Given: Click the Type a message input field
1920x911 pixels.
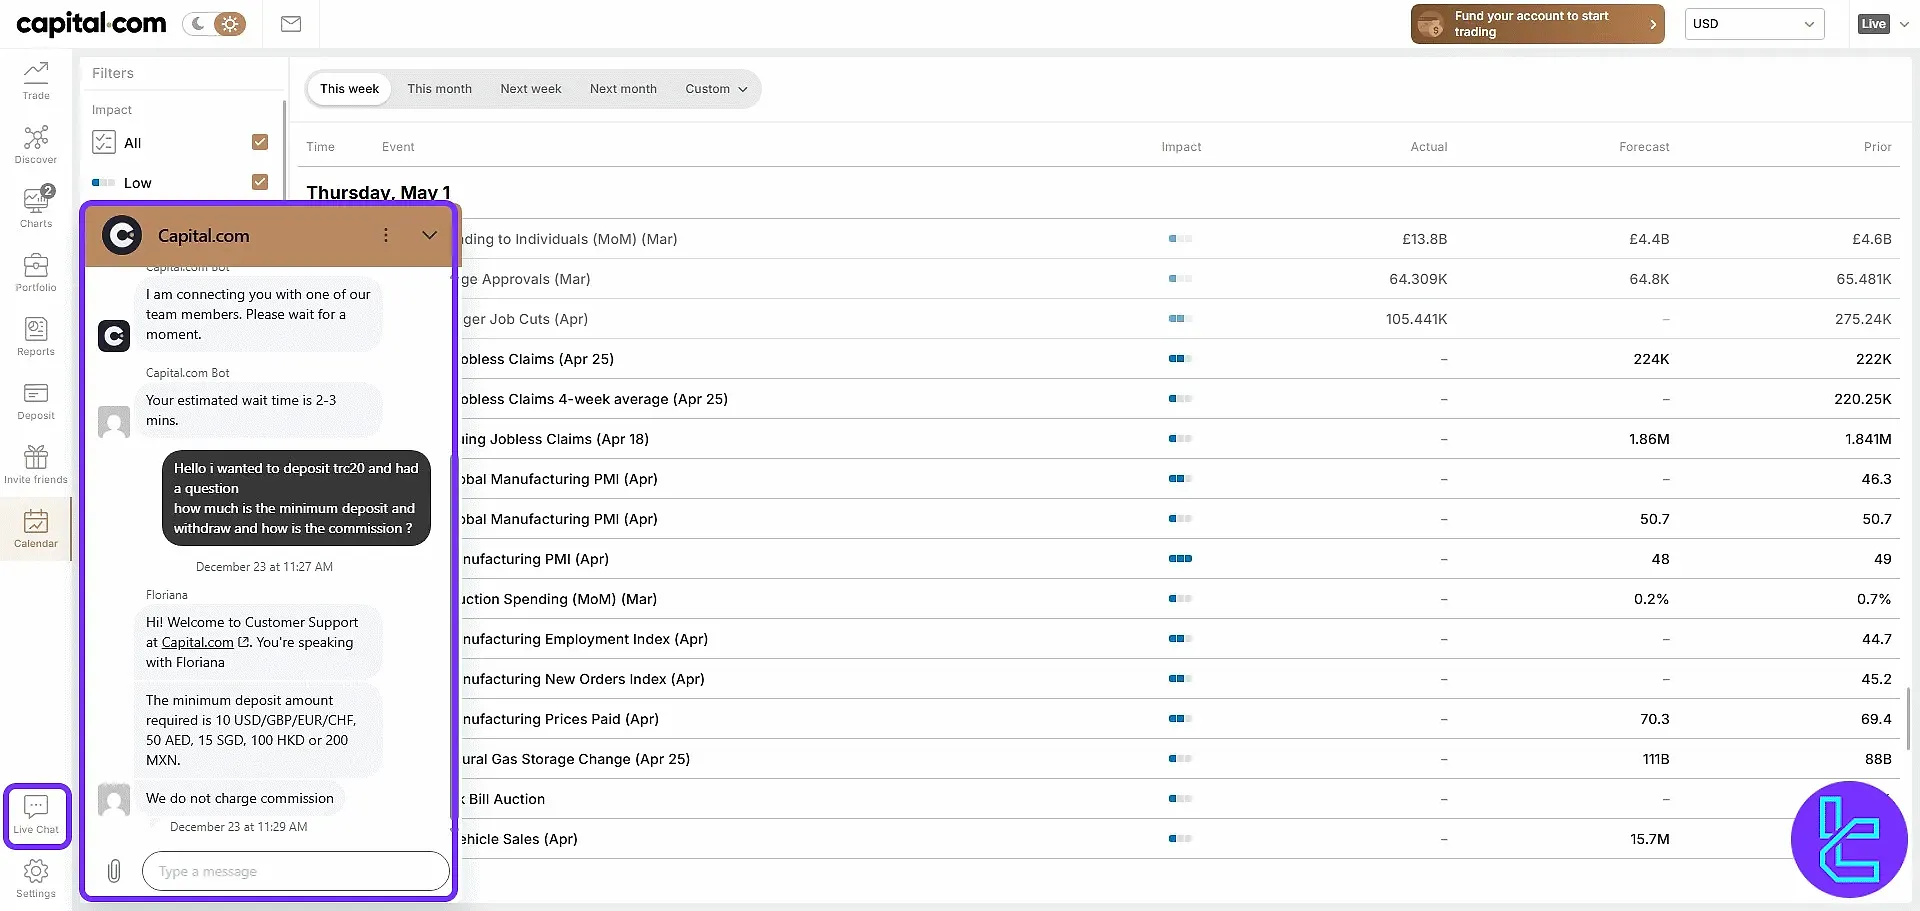Looking at the screenshot, I should pyautogui.click(x=296, y=871).
